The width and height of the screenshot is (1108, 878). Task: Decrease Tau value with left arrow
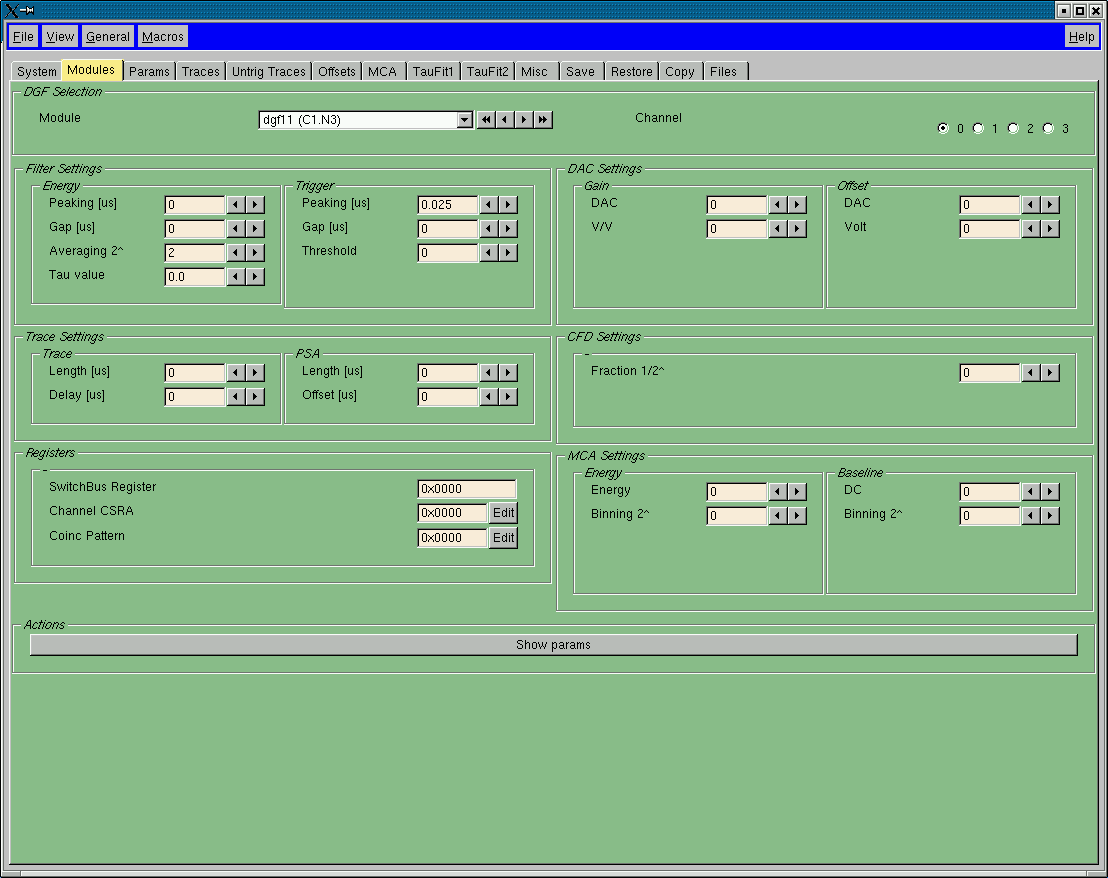click(236, 277)
